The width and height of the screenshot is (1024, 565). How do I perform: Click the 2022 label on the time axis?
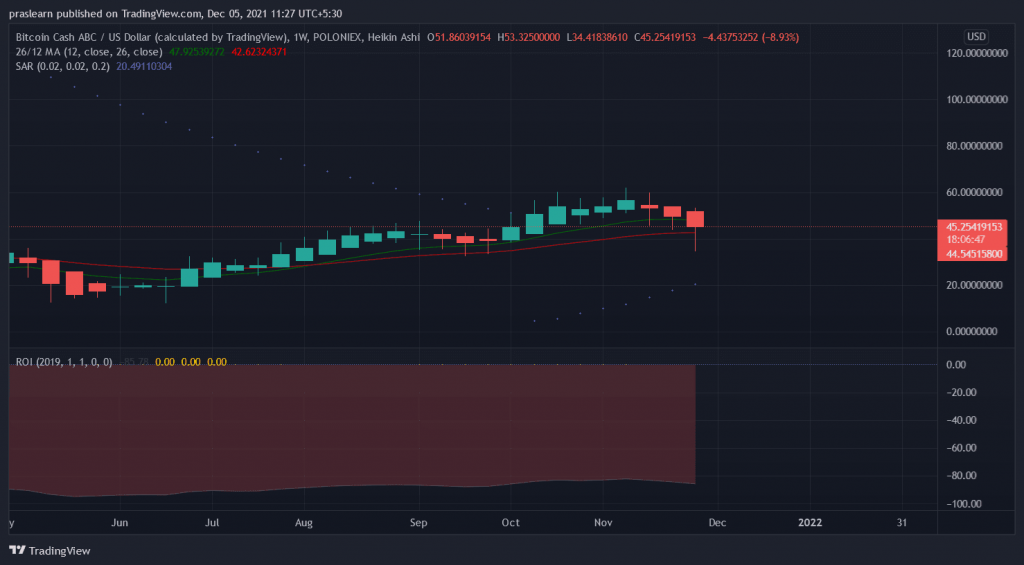pyautogui.click(x=809, y=522)
